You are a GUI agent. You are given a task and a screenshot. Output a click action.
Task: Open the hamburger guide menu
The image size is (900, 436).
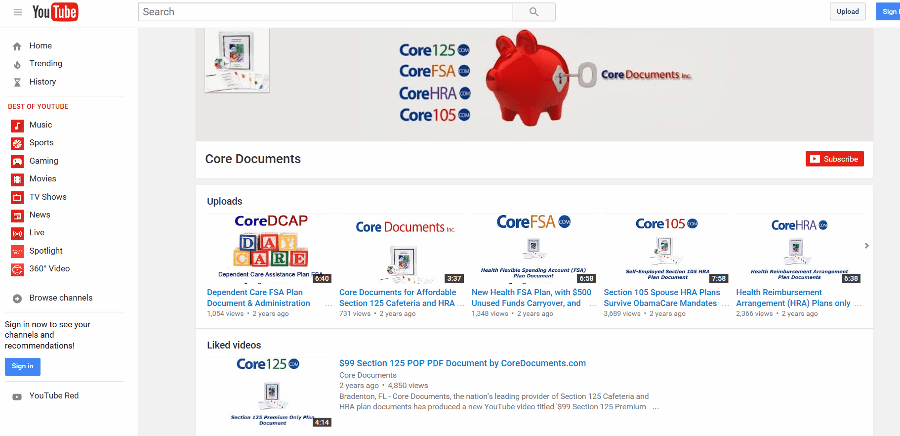pyautogui.click(x=18, y=12)
